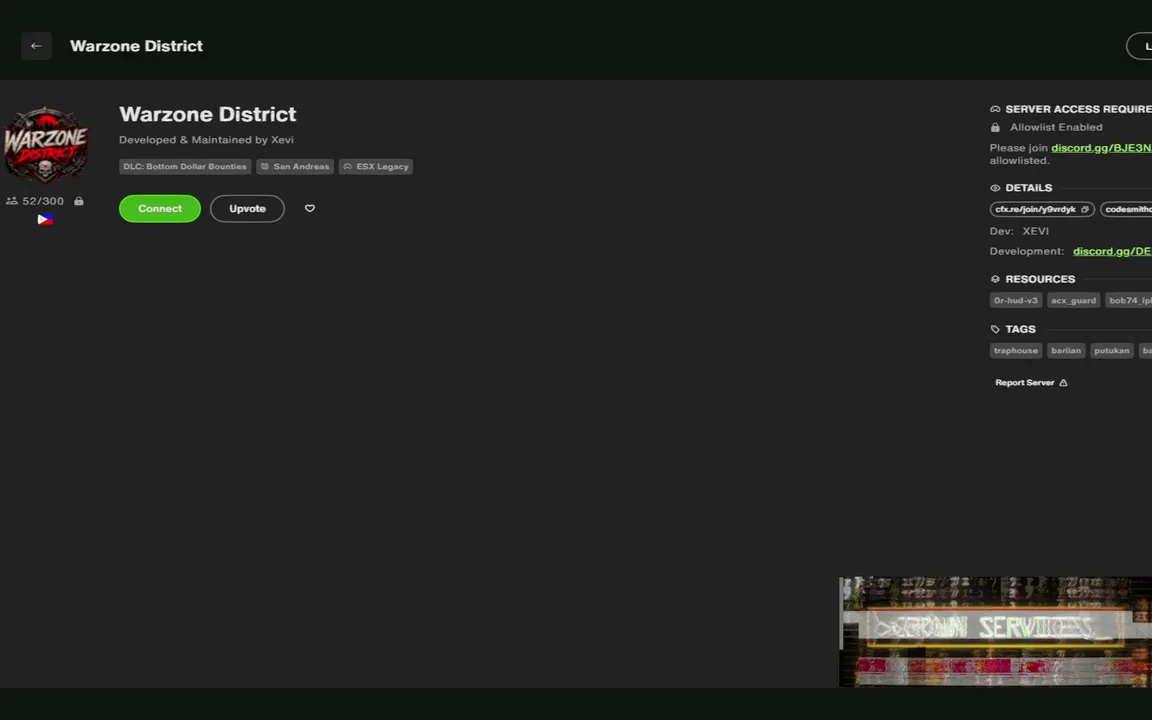The image size is (1152, 720).
Task: Open the discord.gg/BJE3N allowlist link
Action: (x=1101, y=148)
